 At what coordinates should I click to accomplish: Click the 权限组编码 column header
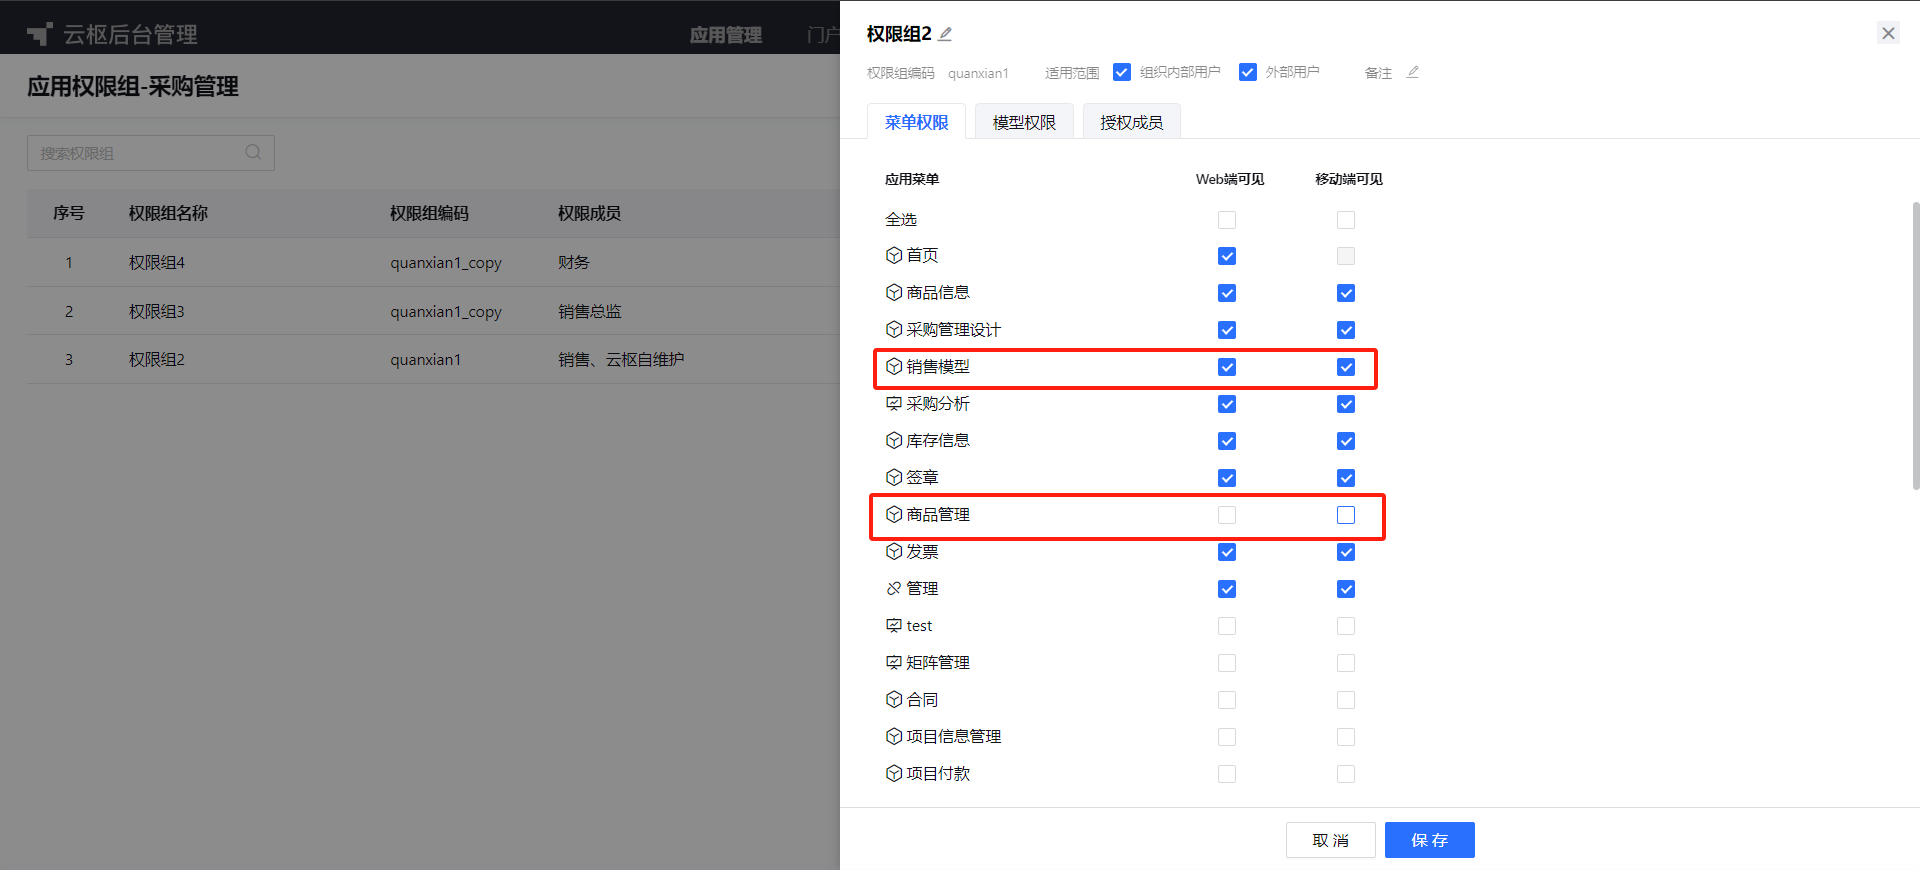pos(429,213)
